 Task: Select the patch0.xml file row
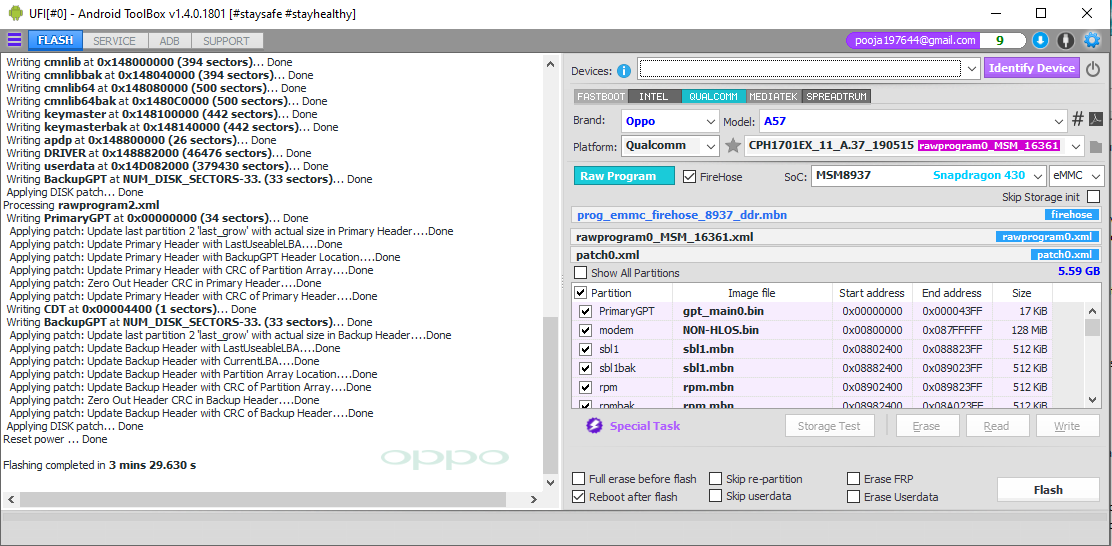pyautogui.click(x=837, y=255)
